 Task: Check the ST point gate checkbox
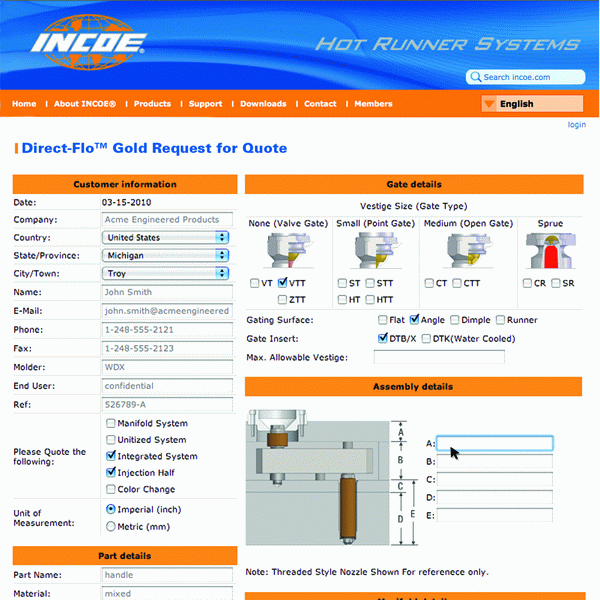click(342, 283)
